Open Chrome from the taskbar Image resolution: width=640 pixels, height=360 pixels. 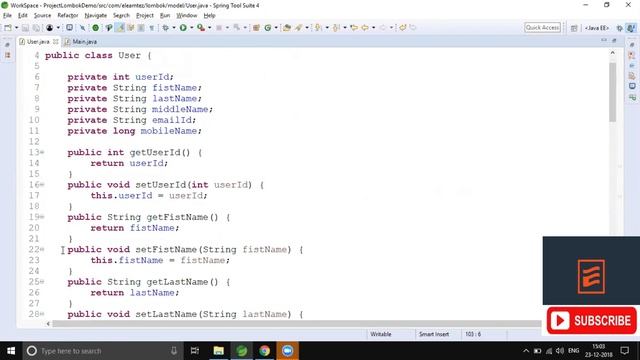tap(264, 351)
